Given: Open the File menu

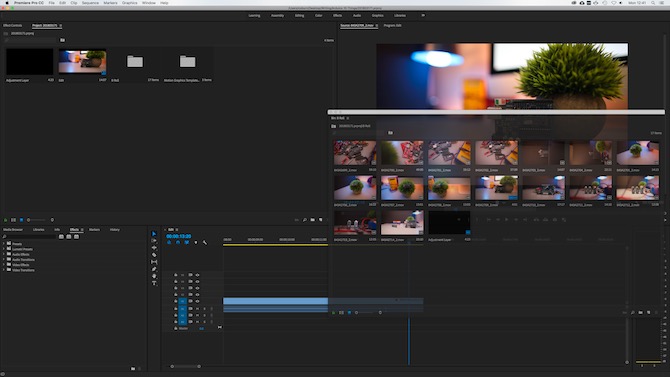Looking at the screenshot, I should (51, 3).
